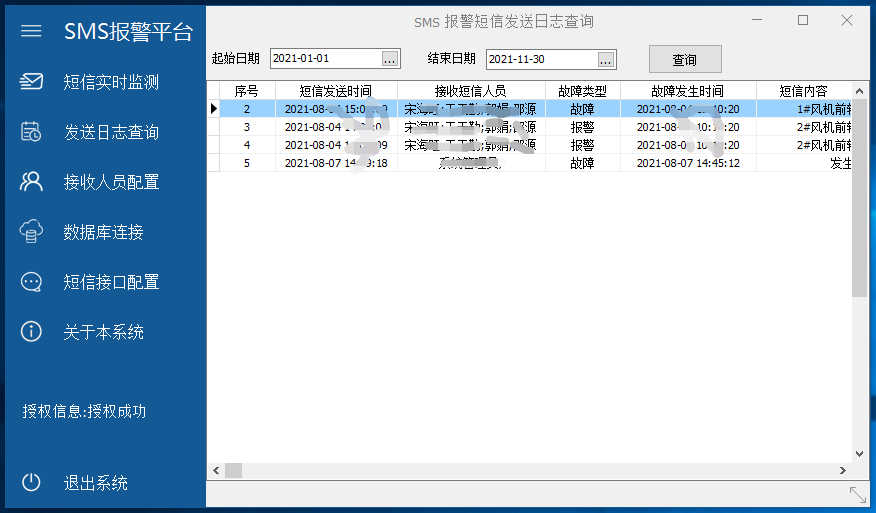Open 发送日志查询 menu item

click(111, 132)
